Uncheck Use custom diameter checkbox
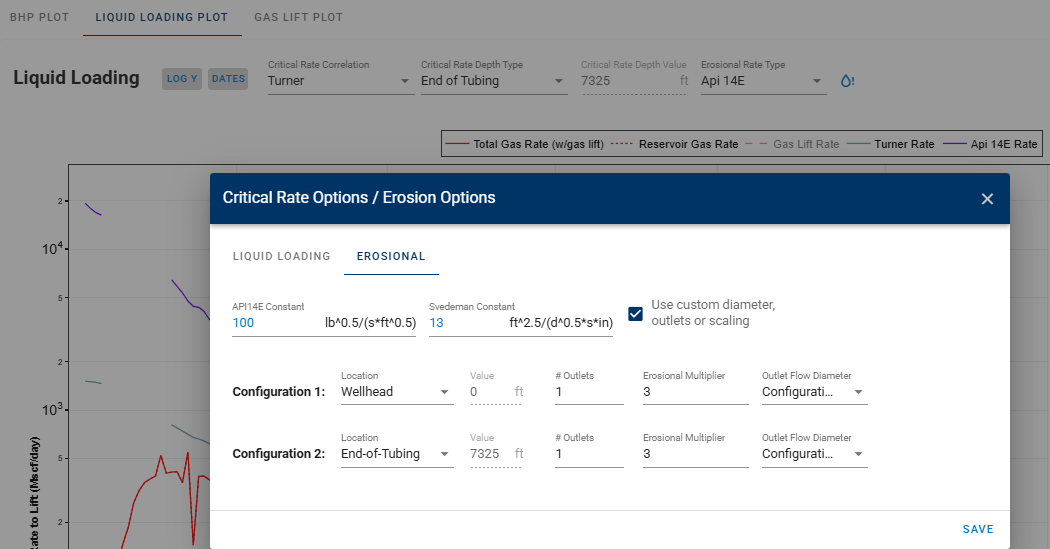Viewport: 1050px width, 549px height. [635, 313]
